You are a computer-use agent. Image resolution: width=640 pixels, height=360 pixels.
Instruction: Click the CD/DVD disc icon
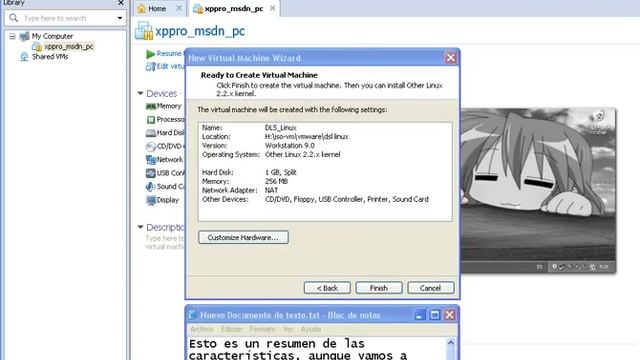click(151, 146)
